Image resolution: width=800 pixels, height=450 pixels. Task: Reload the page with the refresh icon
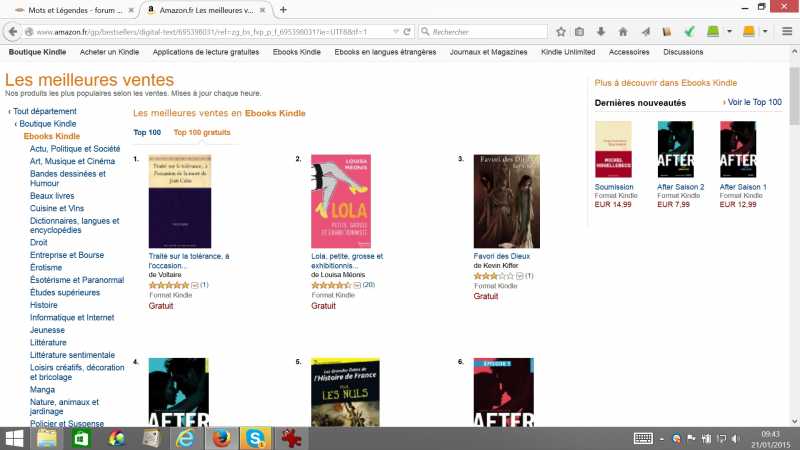click(407, 32)
